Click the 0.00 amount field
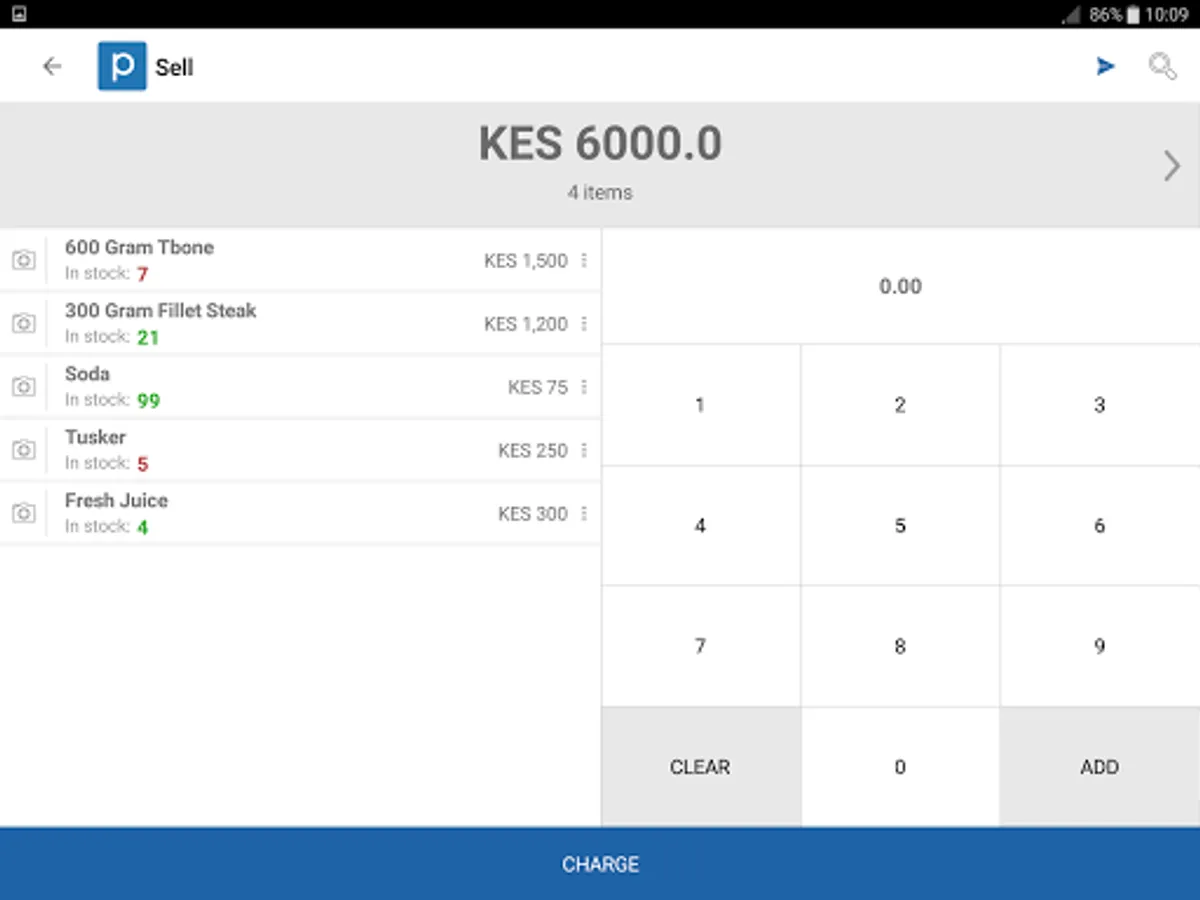Screen dimensions: 1200x900 pos(900,287)
